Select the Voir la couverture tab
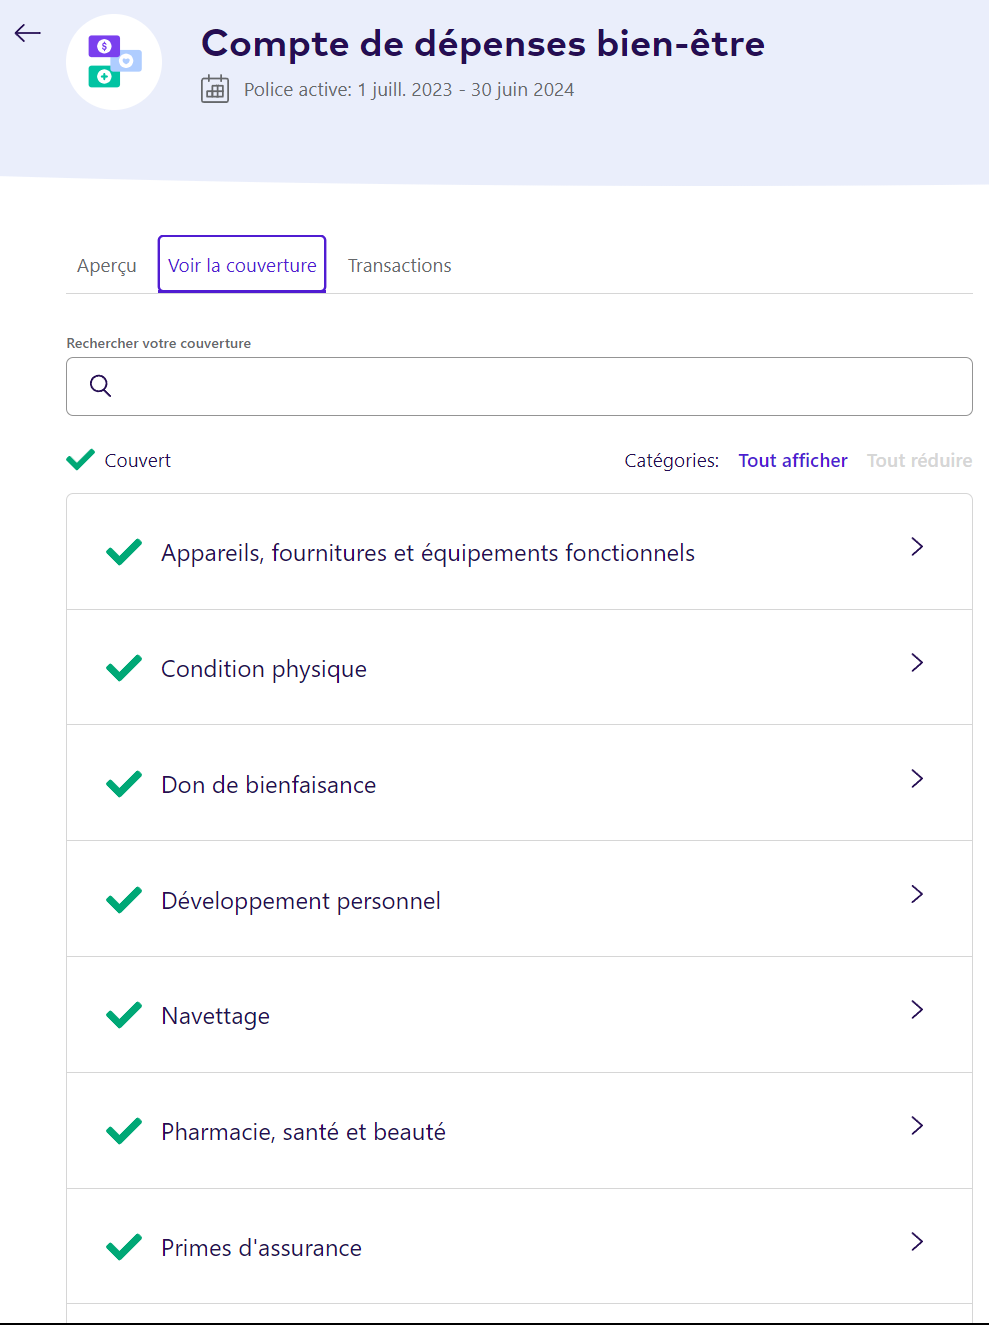 click(x=242, y=265)
